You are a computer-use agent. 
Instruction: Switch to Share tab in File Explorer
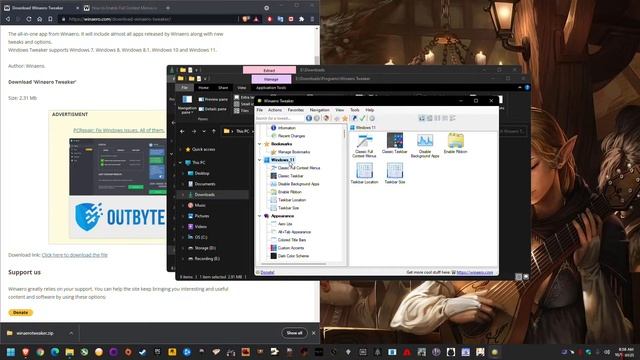click(223, 87)
